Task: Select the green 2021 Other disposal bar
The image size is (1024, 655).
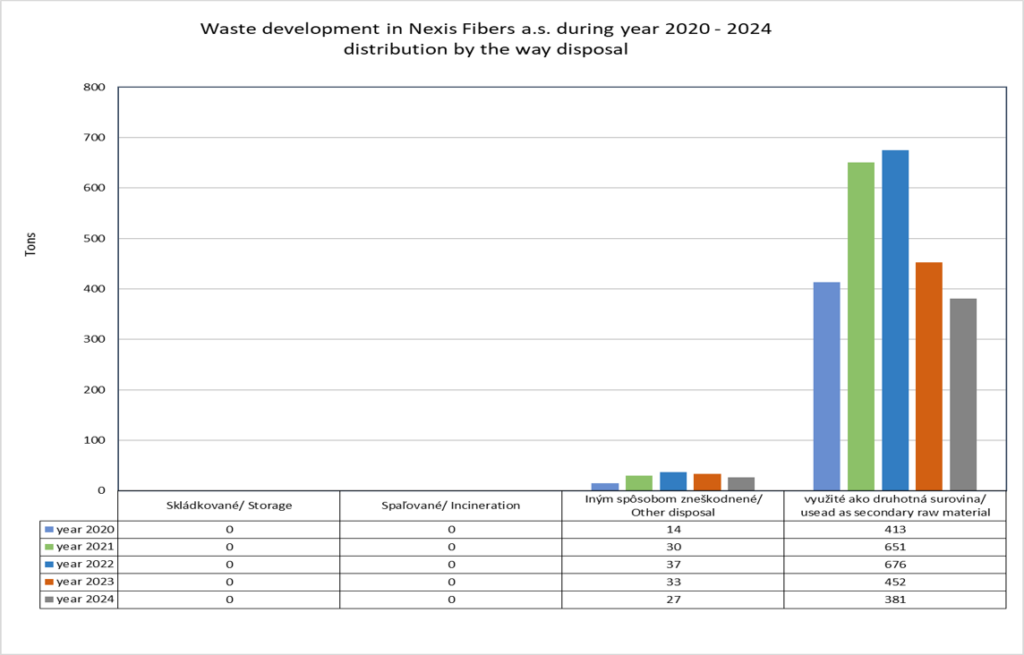Action: click(639, 483)
